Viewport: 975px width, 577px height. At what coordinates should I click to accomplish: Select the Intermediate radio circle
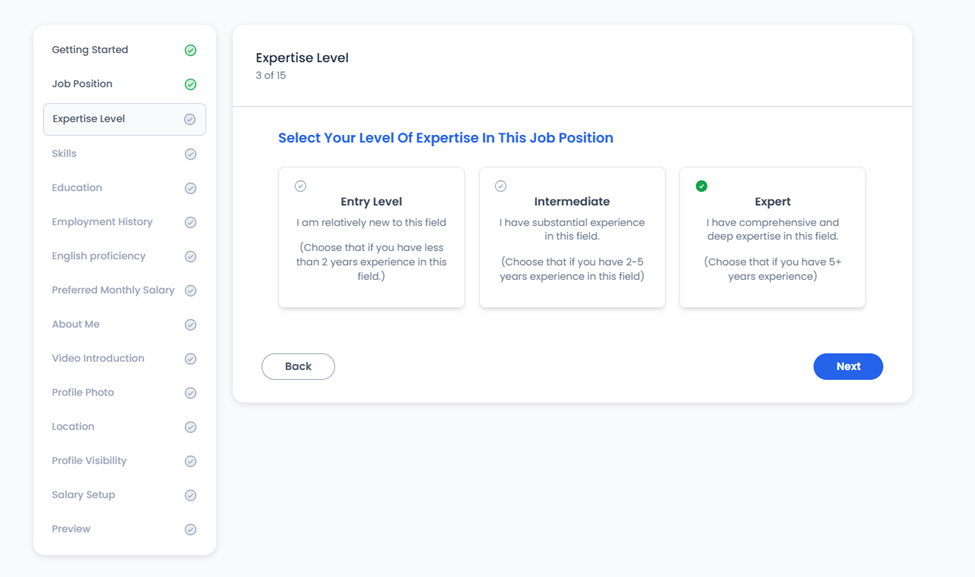pyautogui.click(x=501, y=186)
